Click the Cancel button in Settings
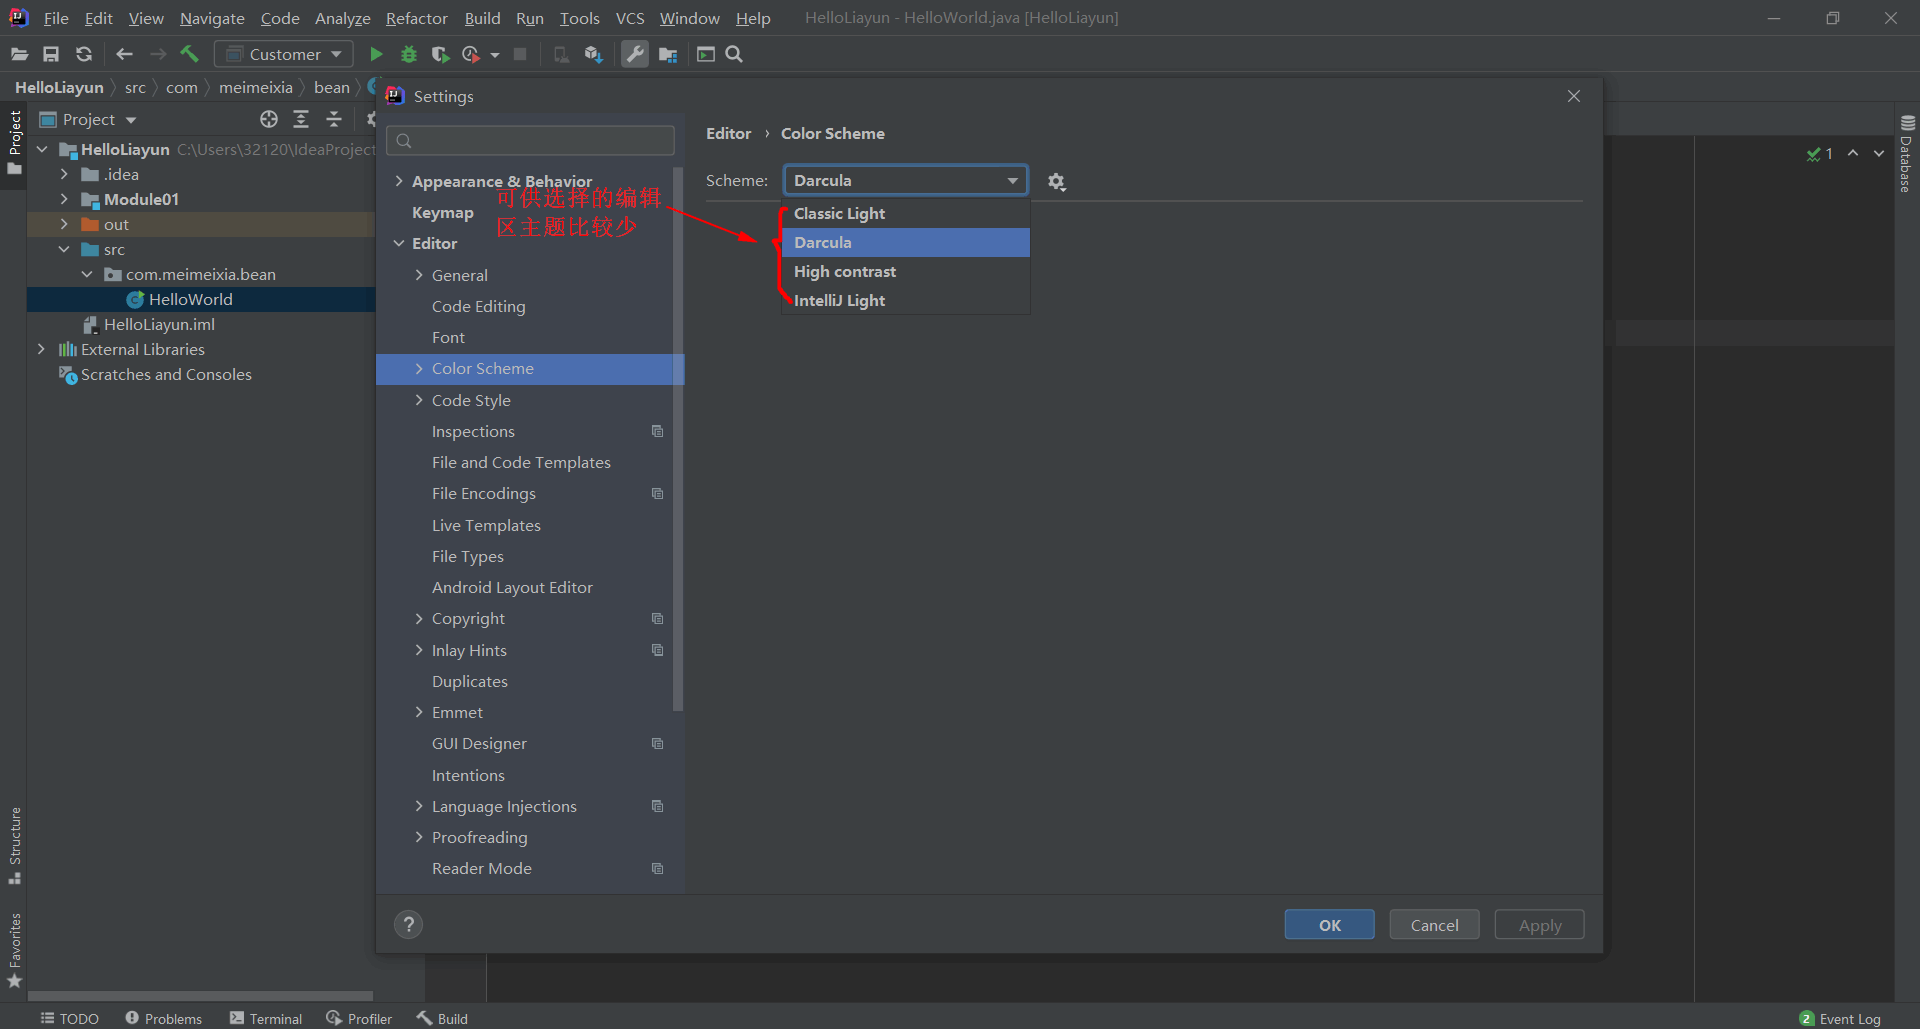The image size is (1920, 1029). click(1434, 925)
